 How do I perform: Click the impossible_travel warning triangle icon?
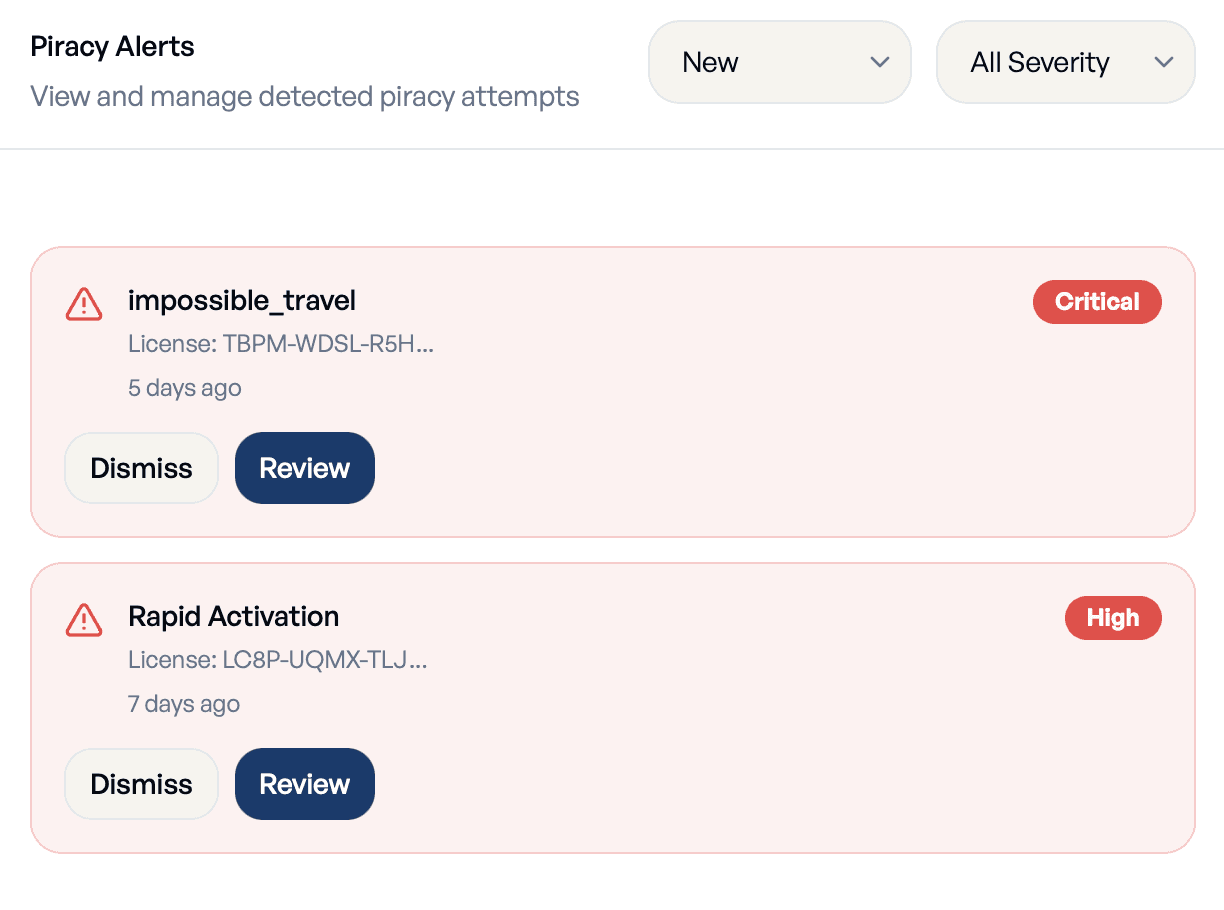pos(84,303)
